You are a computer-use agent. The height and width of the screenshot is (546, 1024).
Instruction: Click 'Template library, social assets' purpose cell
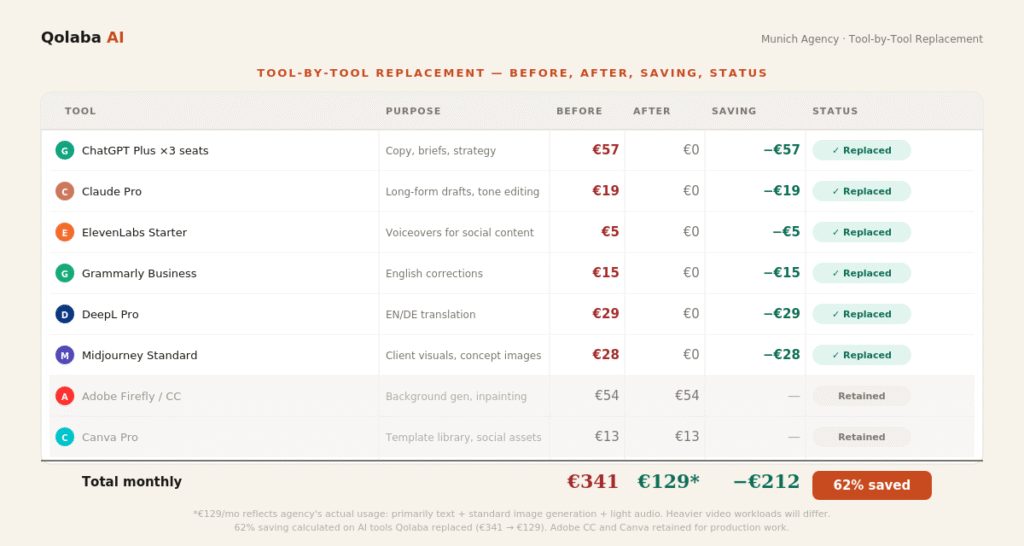click(x=463, y=437)
